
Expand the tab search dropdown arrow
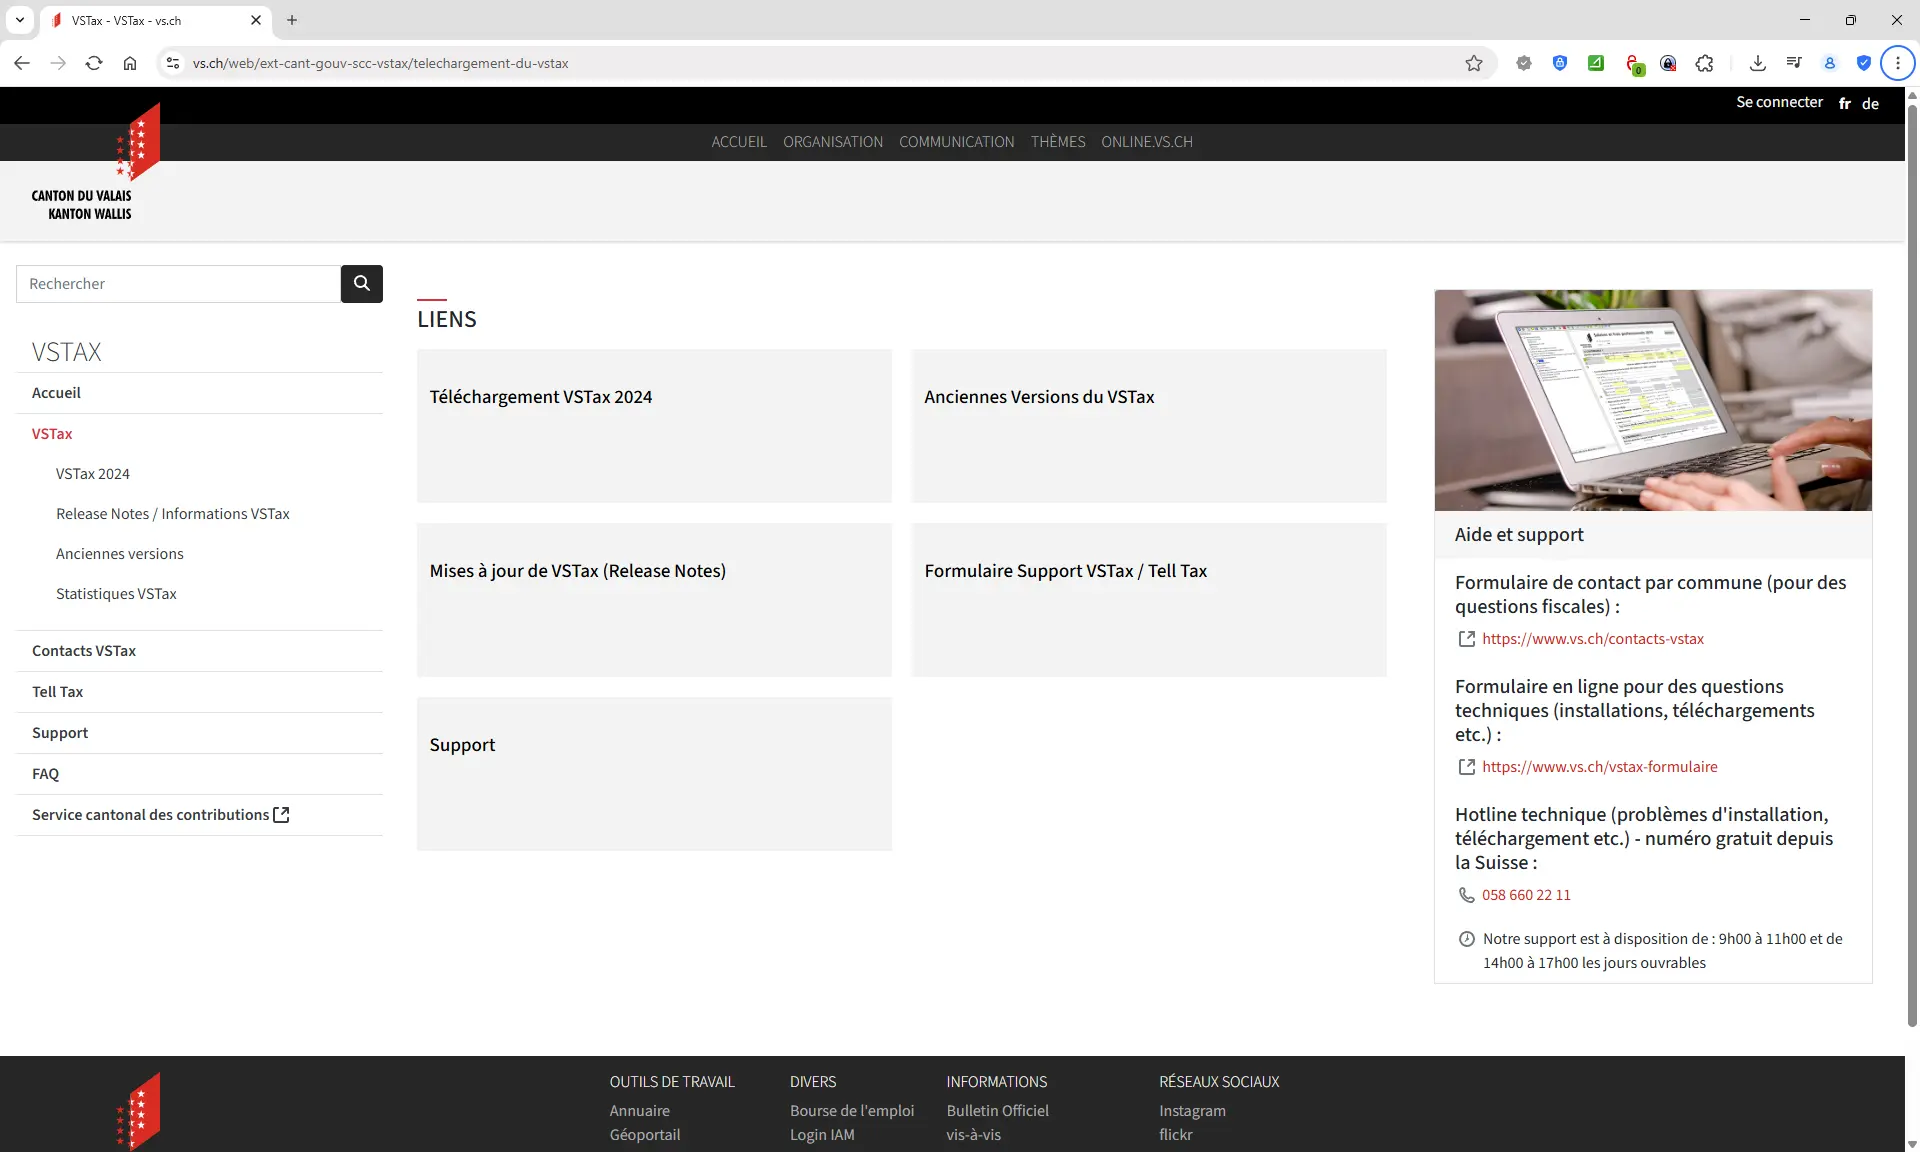pyautogui.click(x=19, y=20)
